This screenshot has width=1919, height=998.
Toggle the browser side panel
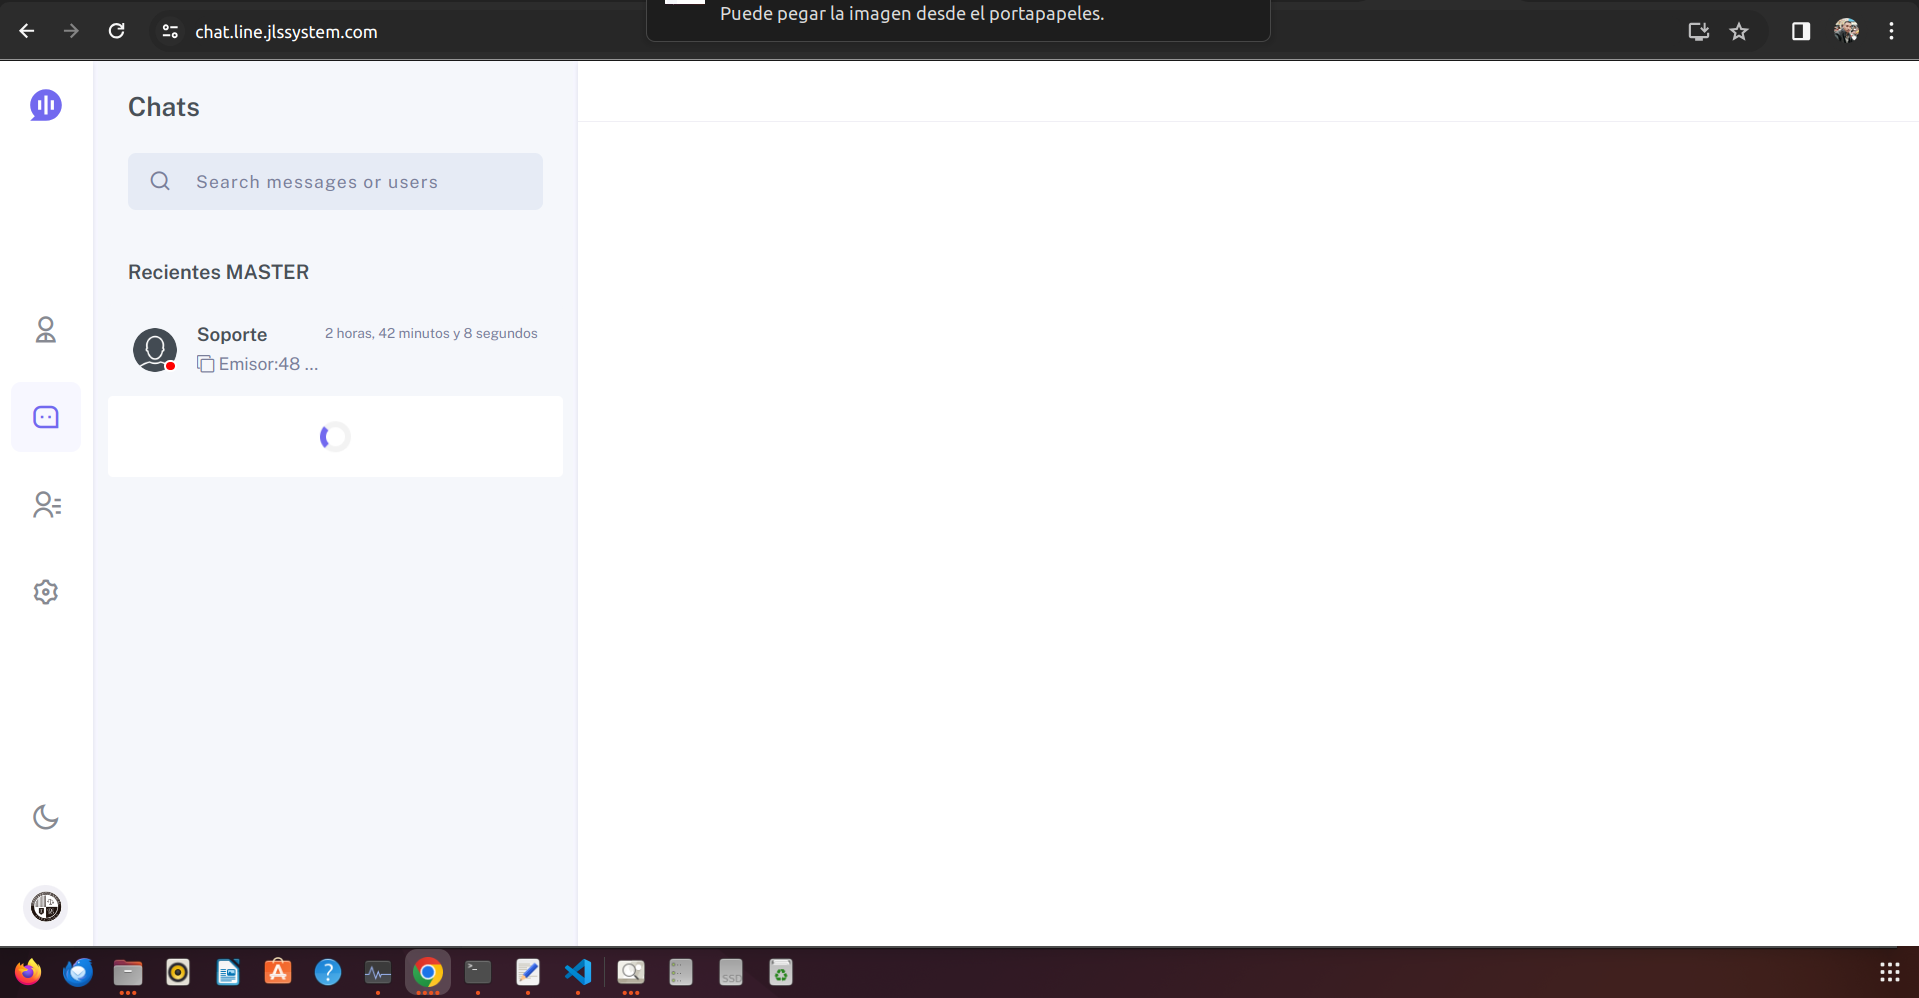click(1800, 31)
